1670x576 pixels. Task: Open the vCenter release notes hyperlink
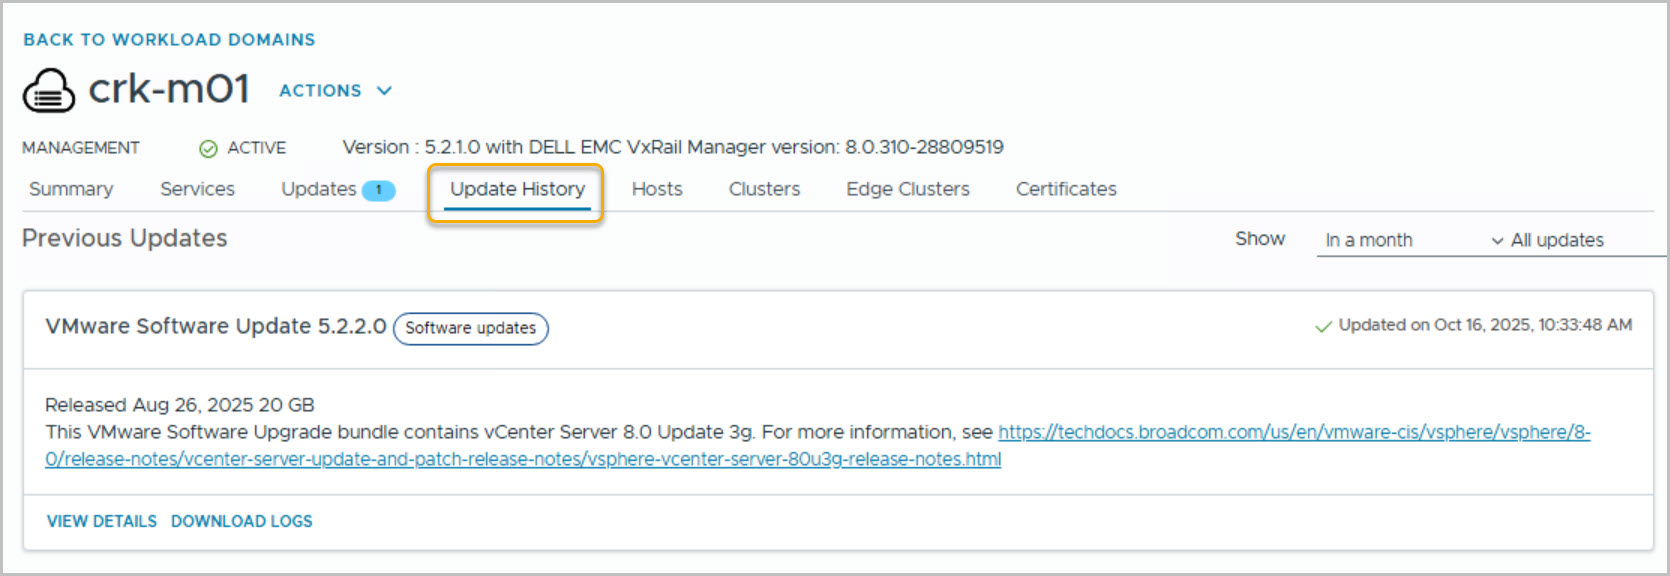click(x=1293, y=432)
